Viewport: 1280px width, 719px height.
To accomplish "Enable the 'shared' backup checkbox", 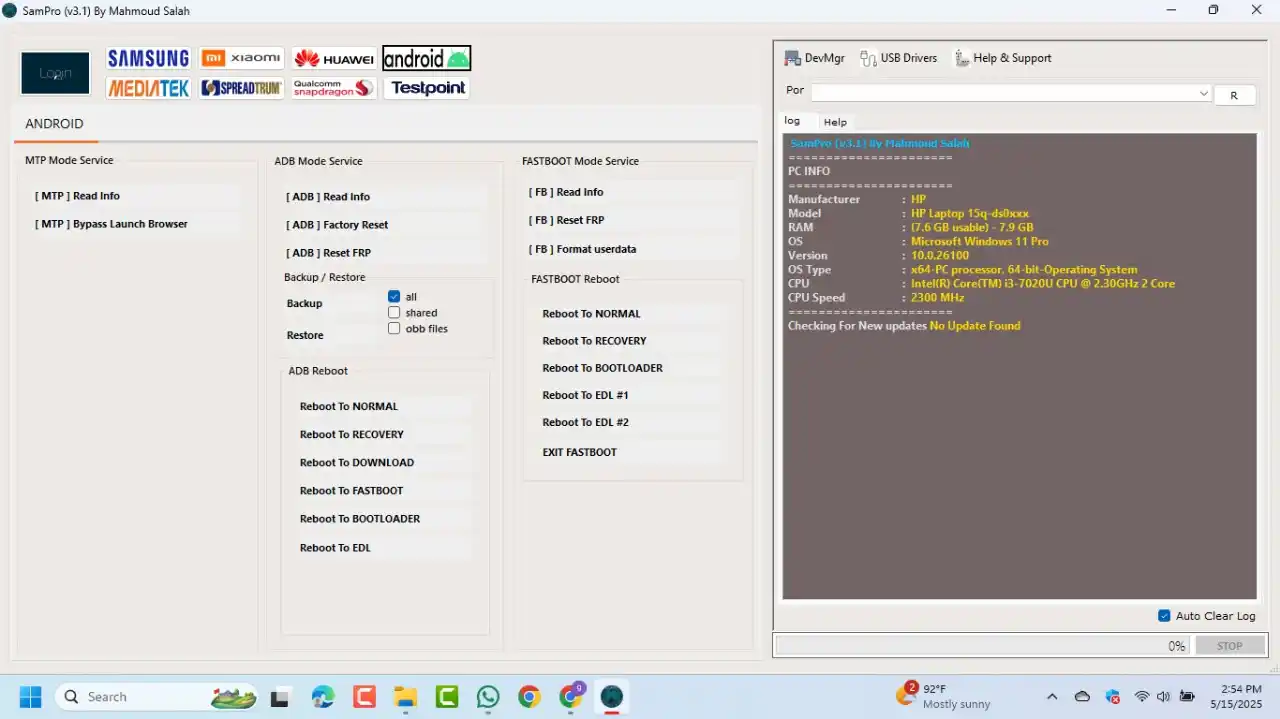I will (x=394, y=313).
